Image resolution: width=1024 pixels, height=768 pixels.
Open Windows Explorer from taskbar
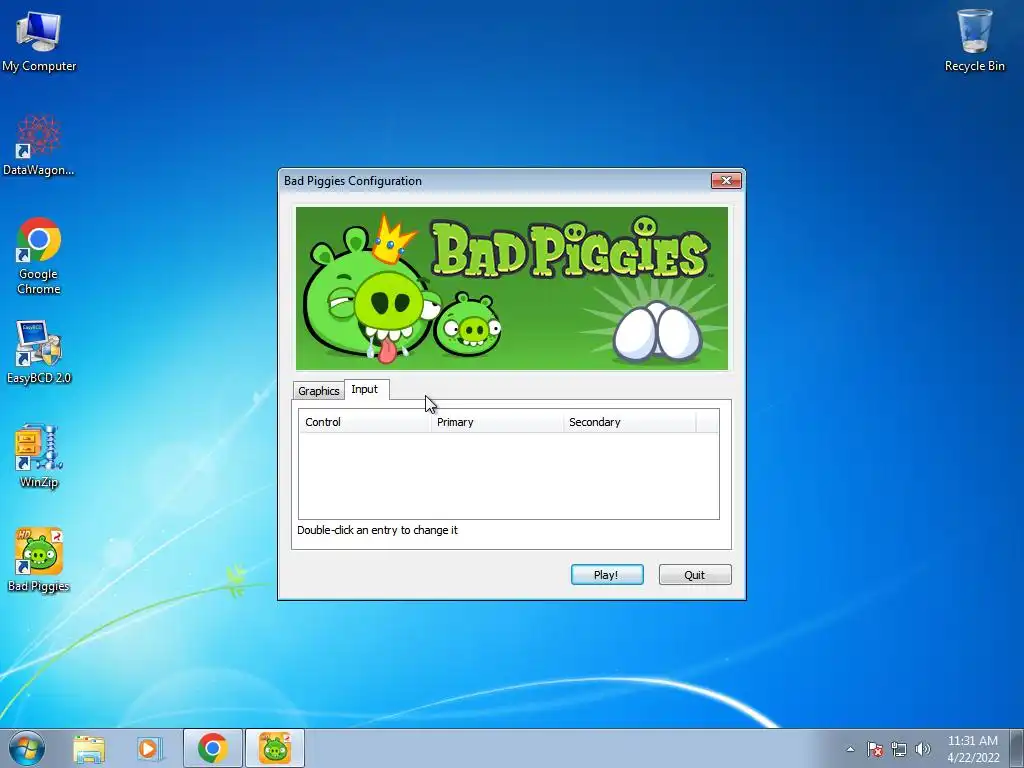[89, 748]
